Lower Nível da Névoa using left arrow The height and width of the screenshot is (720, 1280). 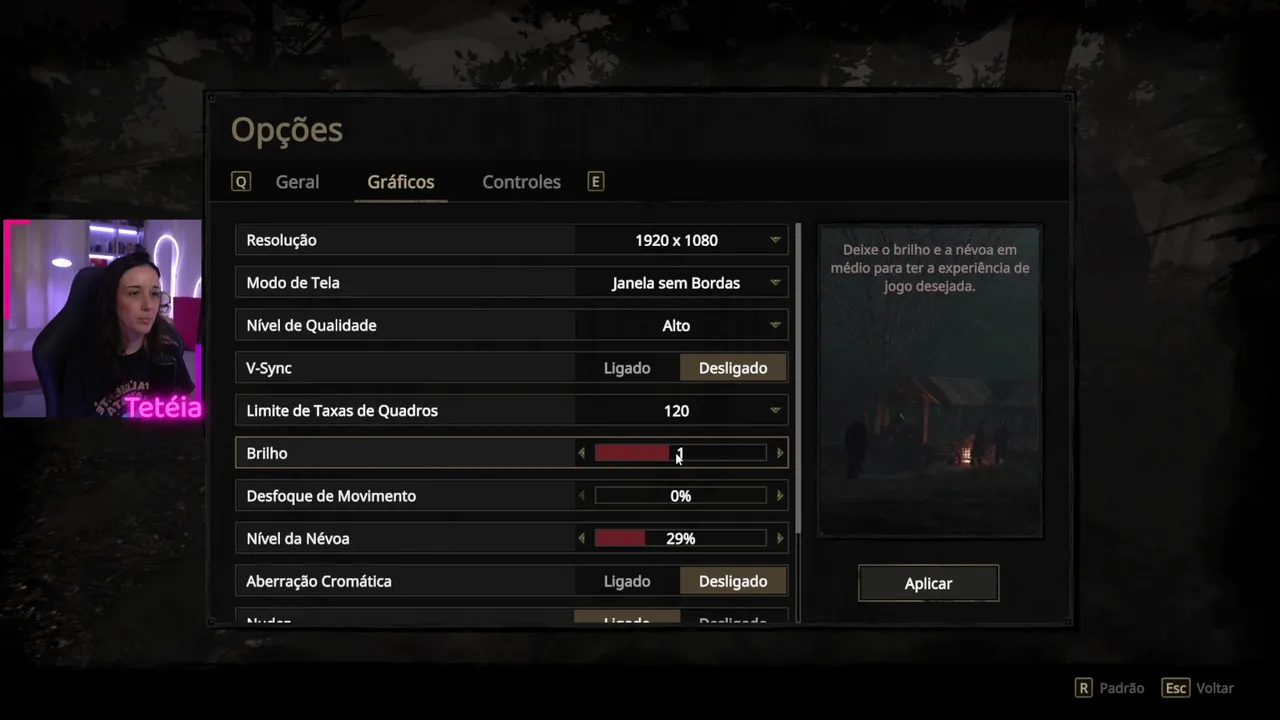pos(582,538)
